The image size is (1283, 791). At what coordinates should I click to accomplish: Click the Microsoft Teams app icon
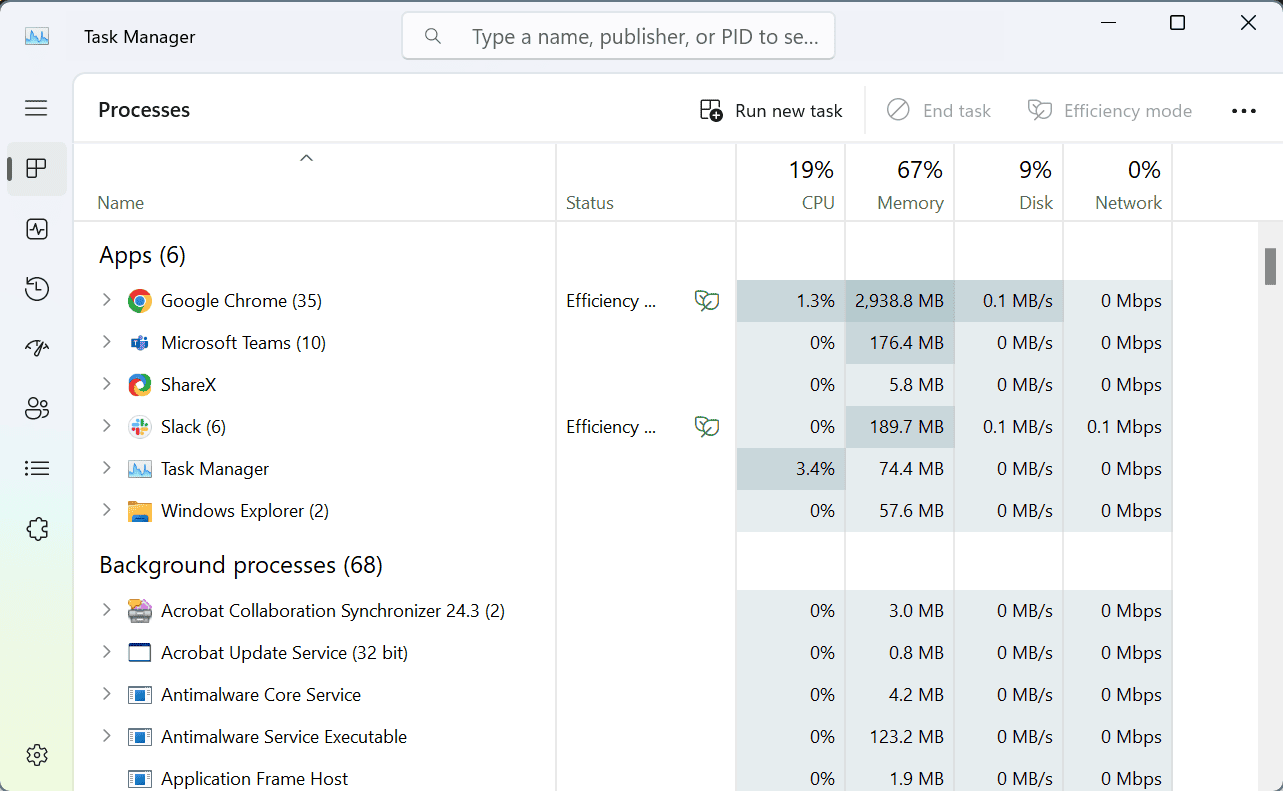coord(140,343)
